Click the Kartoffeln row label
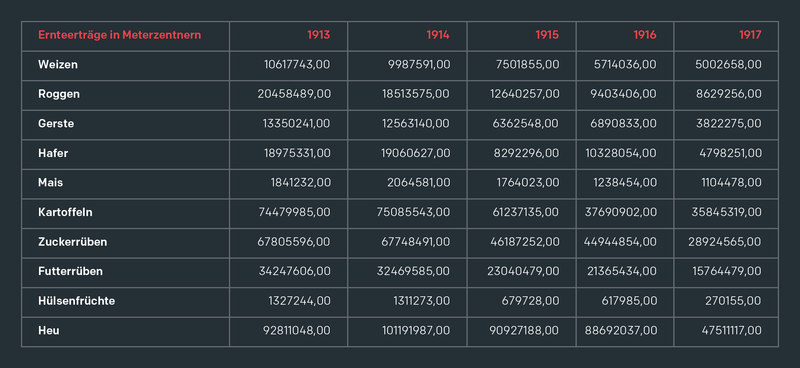This screenshot has height=368, width=800. coord(65,212)
